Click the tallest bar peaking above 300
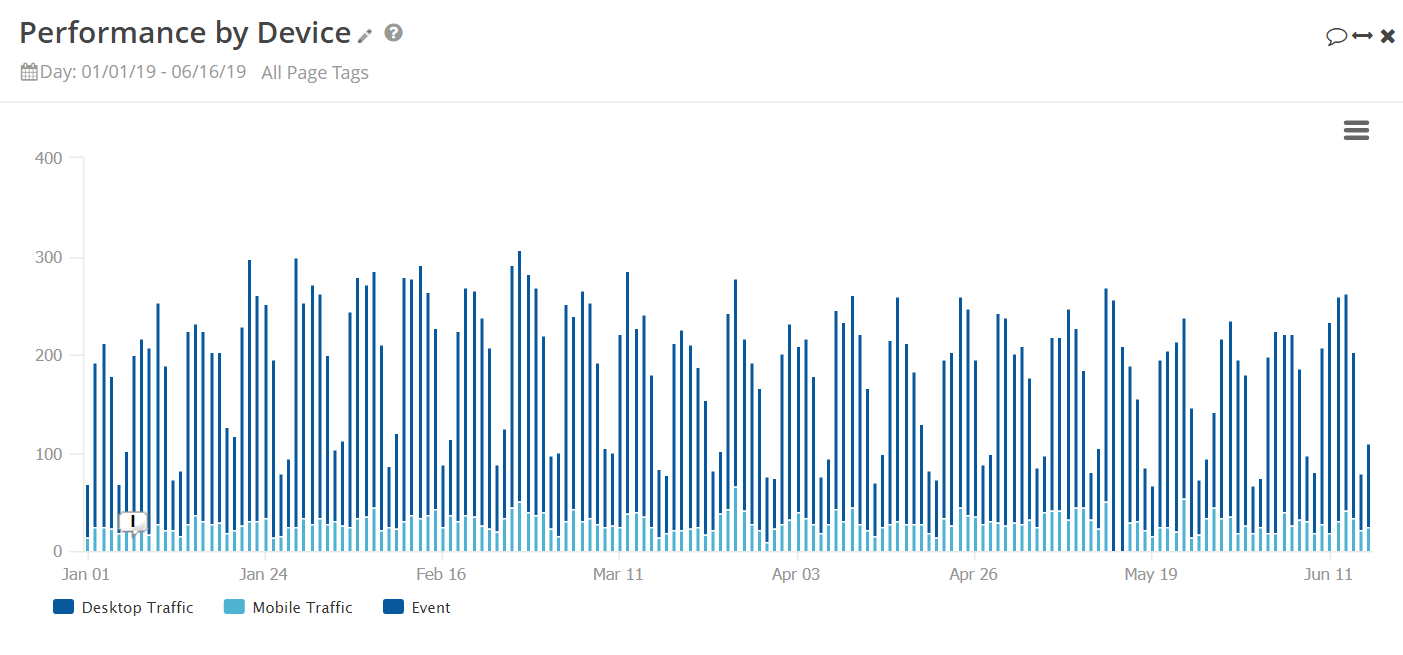The height and width of the screenshot is (655, 1403). (519, 400)
